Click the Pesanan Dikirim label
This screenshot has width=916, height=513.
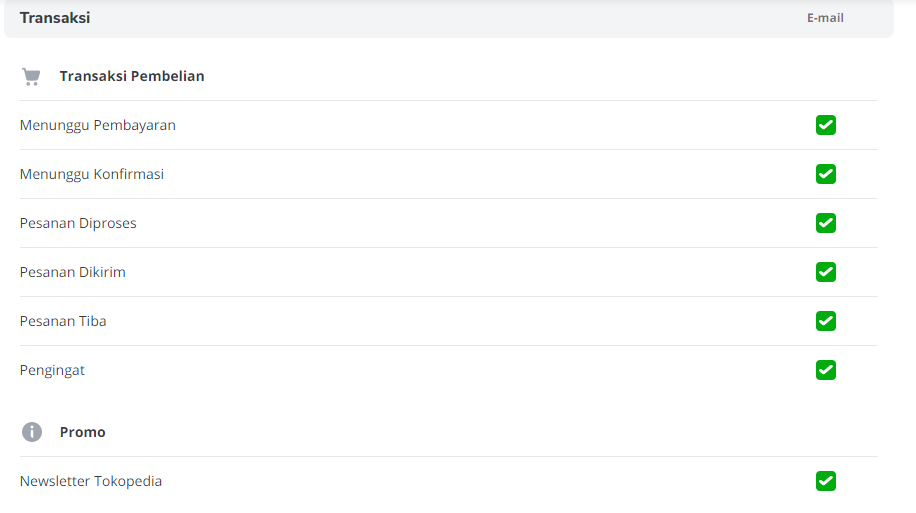pyautogui.click(x=72, y=272)
